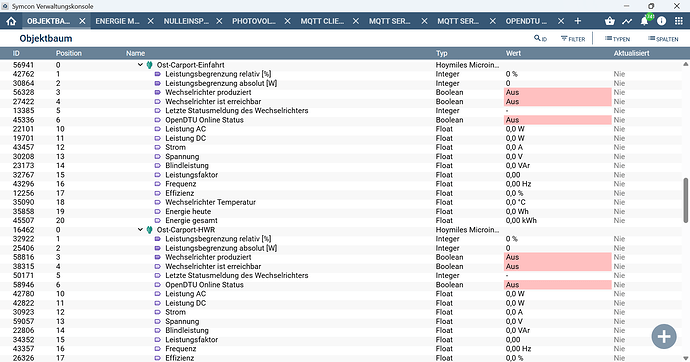690x362 pixels.
Task: Sort by the ID column header
Action: (x=16, y=53)
